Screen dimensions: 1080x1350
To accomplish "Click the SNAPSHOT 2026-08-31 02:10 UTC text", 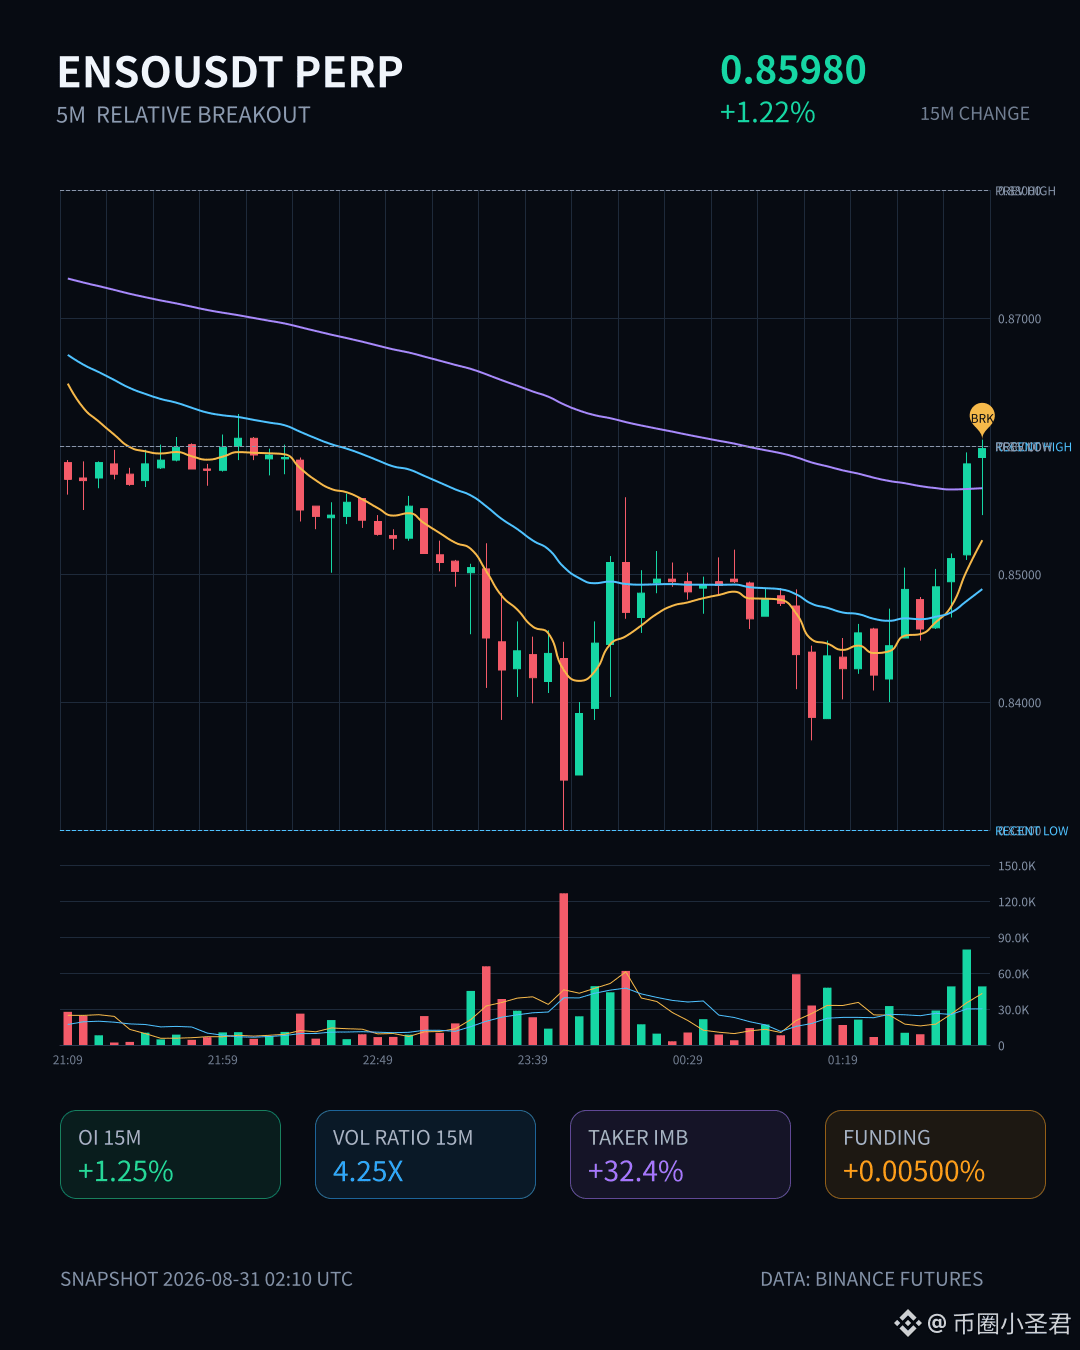I will 206,1279.
